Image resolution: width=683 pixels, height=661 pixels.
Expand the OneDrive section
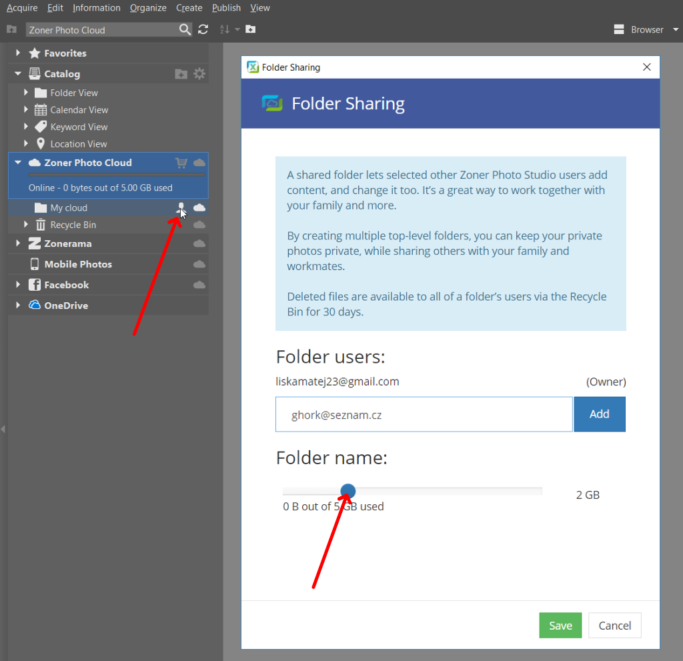click(18, 305)
